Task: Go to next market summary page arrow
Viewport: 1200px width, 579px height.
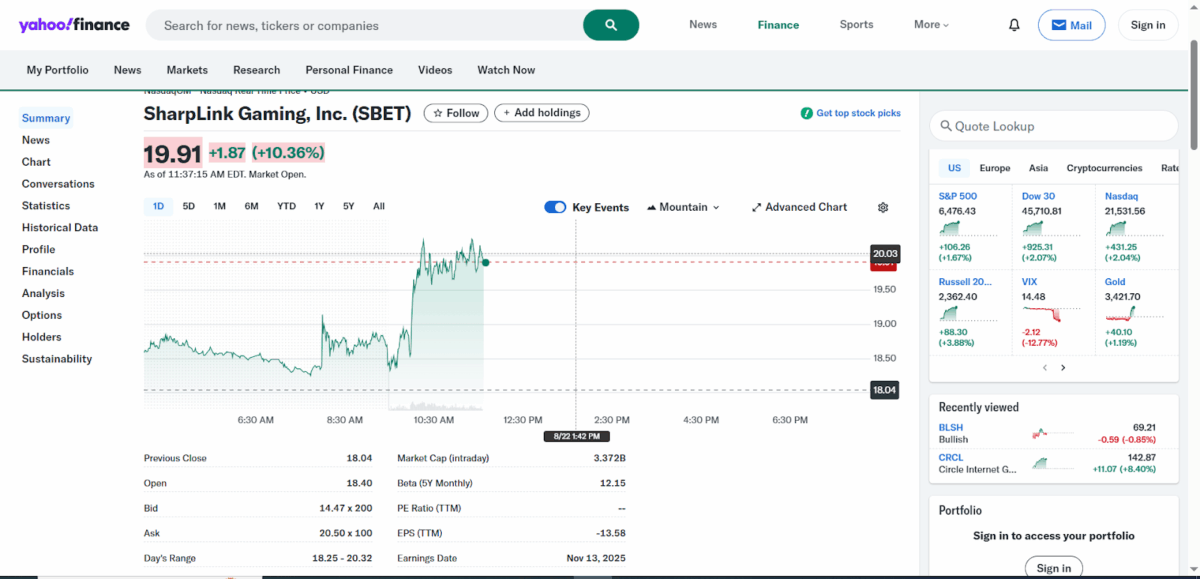Action: click(1063, 367)
